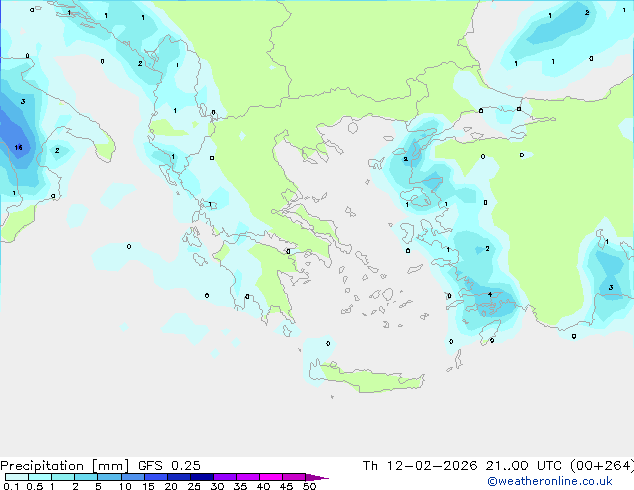634x490 pixels.
Task: Select the legend swatch between 5 and 10
Action: pos(109,477)
